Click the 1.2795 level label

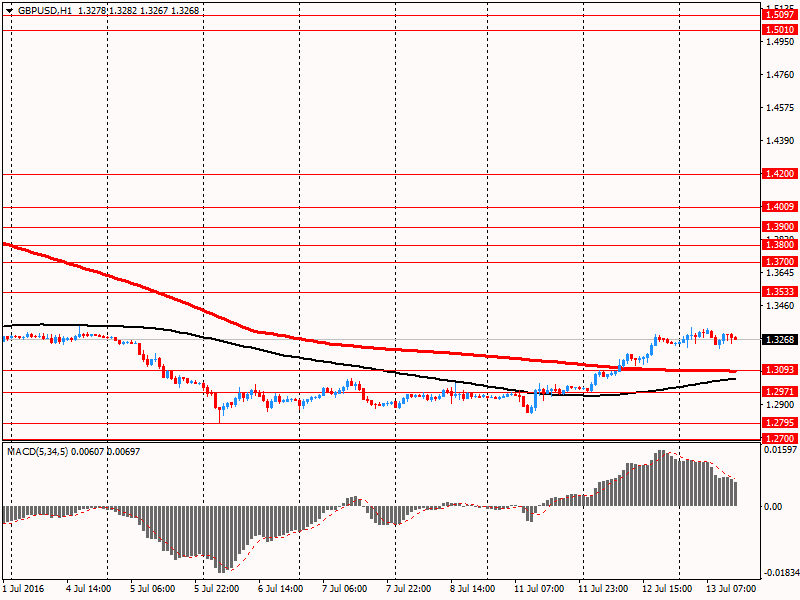coord(780,422)
